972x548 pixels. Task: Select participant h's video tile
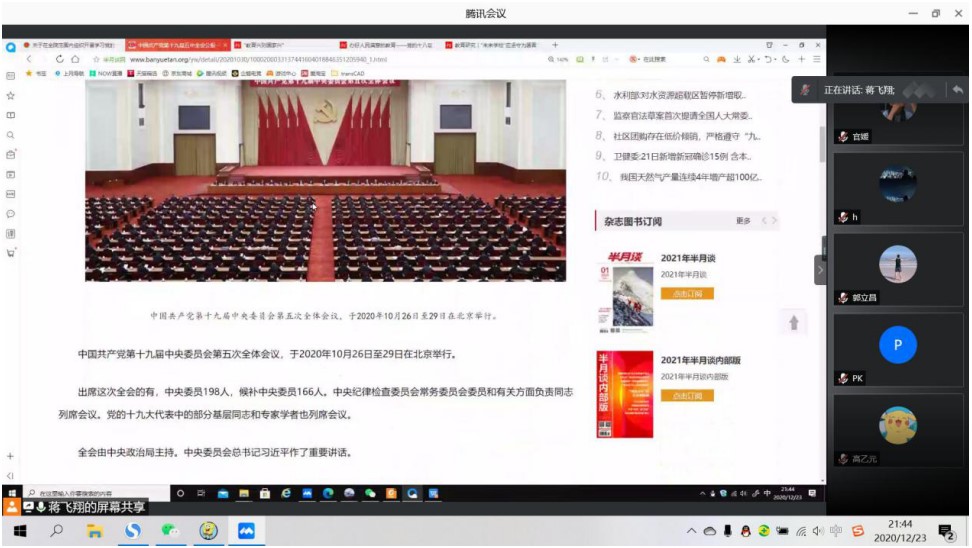coord(898,189)
